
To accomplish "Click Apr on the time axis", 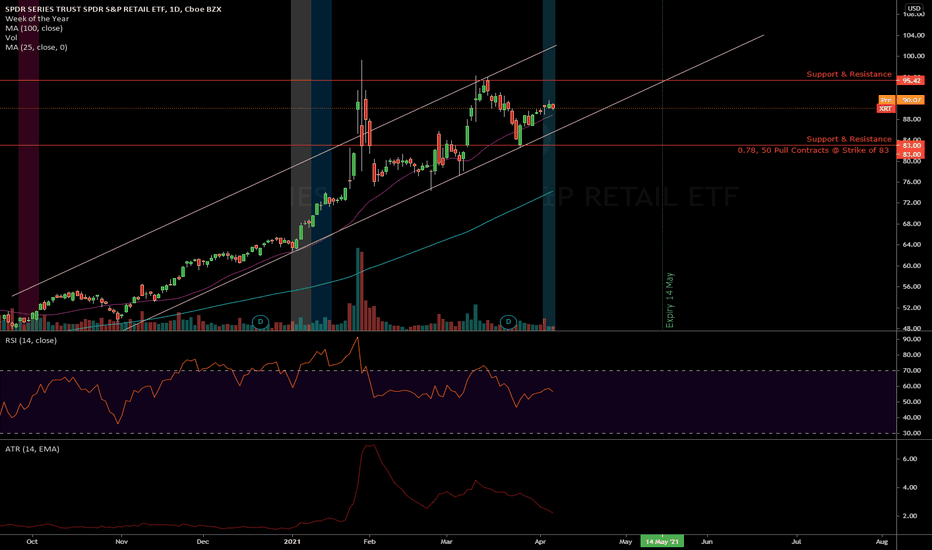I will coord(540,542).
